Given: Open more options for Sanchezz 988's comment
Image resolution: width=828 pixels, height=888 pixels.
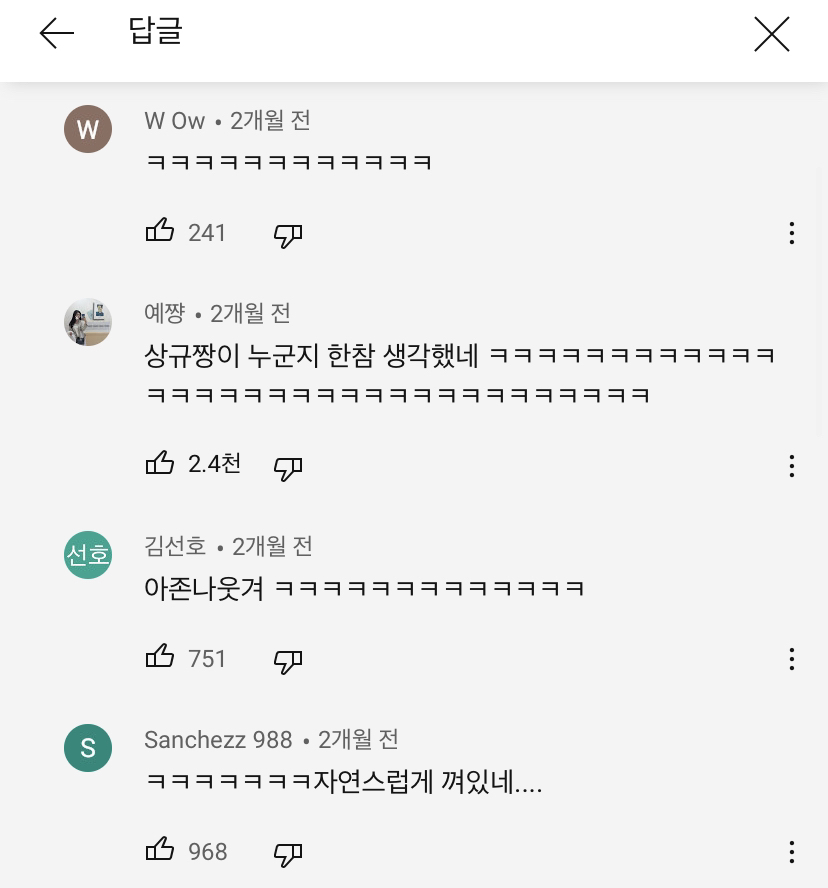Looking at the screenshot, I should [791, 852].
